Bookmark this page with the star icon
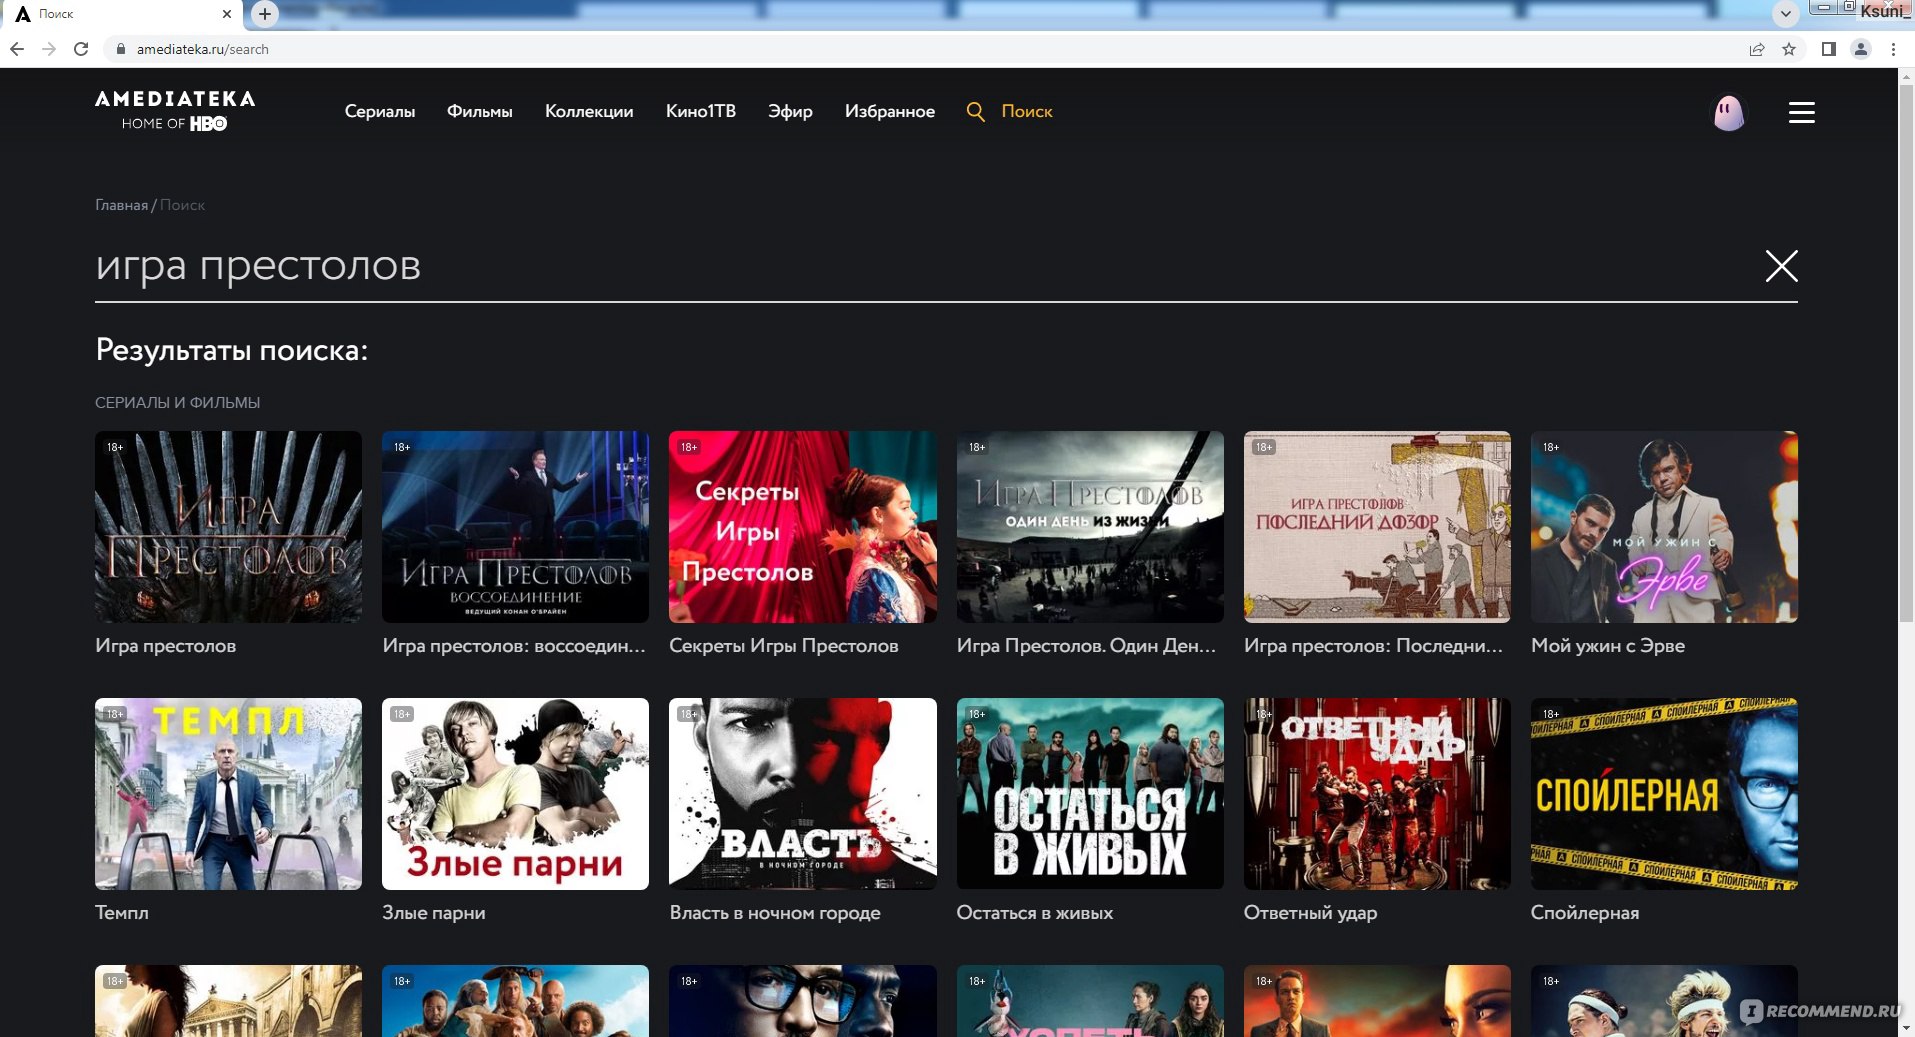This screenshot has width=1915, height=1037. [1789, 49]
